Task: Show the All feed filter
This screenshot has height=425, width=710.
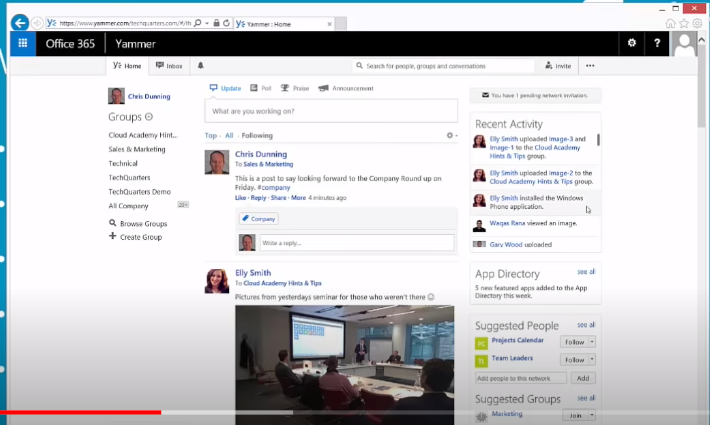Action: (x=229, y=135)
